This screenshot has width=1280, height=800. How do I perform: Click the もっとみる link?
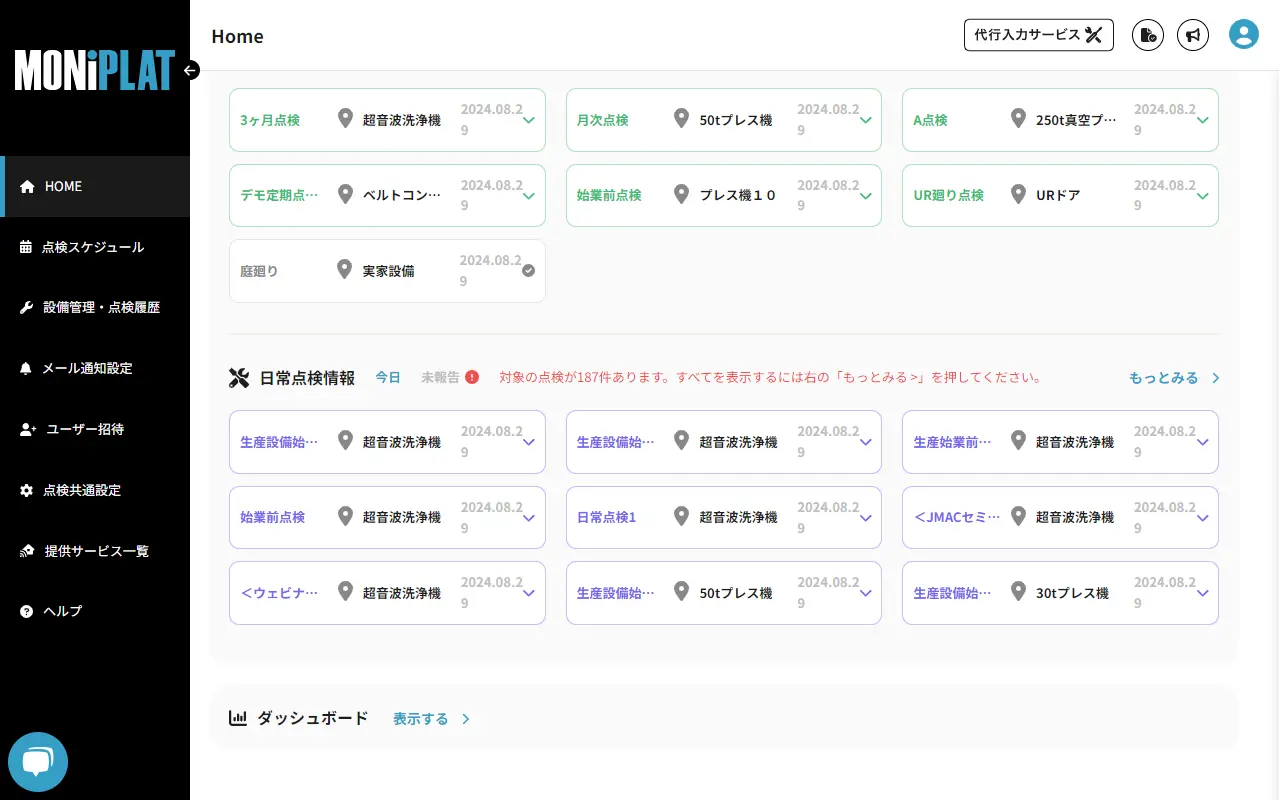click(1163, 377)
